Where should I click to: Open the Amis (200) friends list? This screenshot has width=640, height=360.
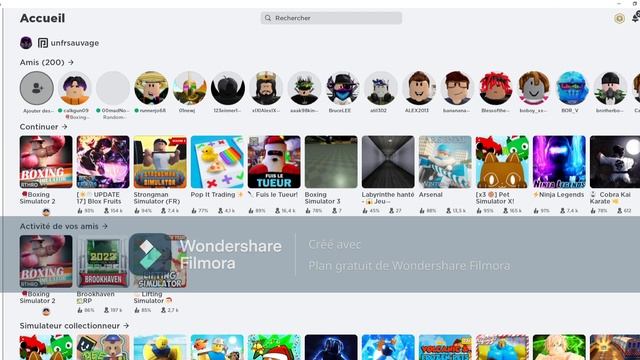point(47,62)
